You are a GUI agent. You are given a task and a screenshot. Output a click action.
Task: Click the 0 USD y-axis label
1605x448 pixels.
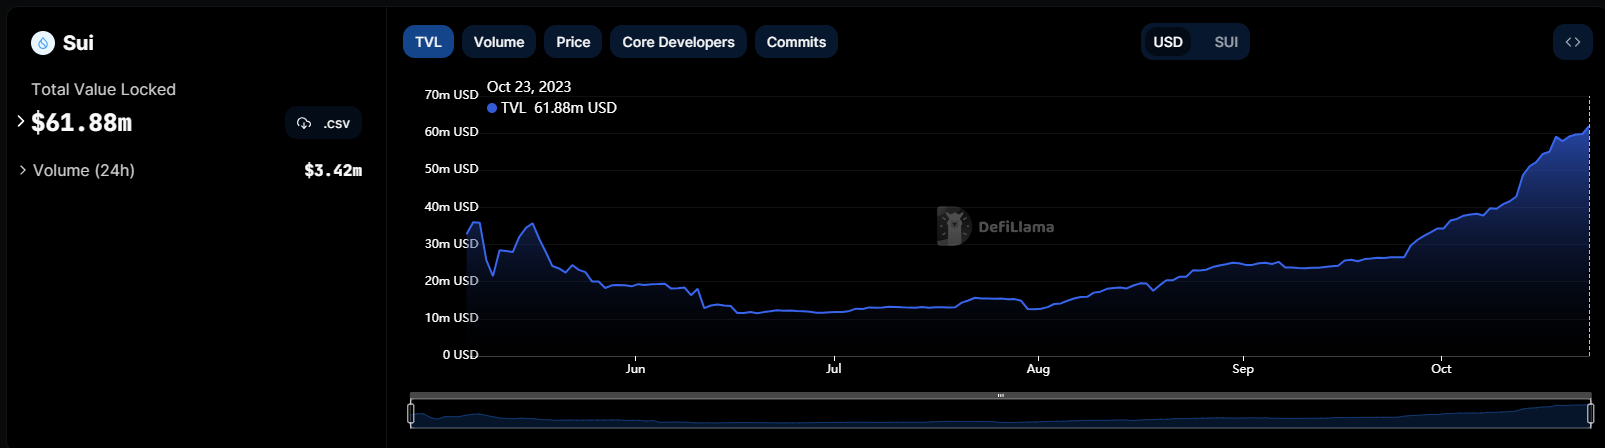click(460, 355)
